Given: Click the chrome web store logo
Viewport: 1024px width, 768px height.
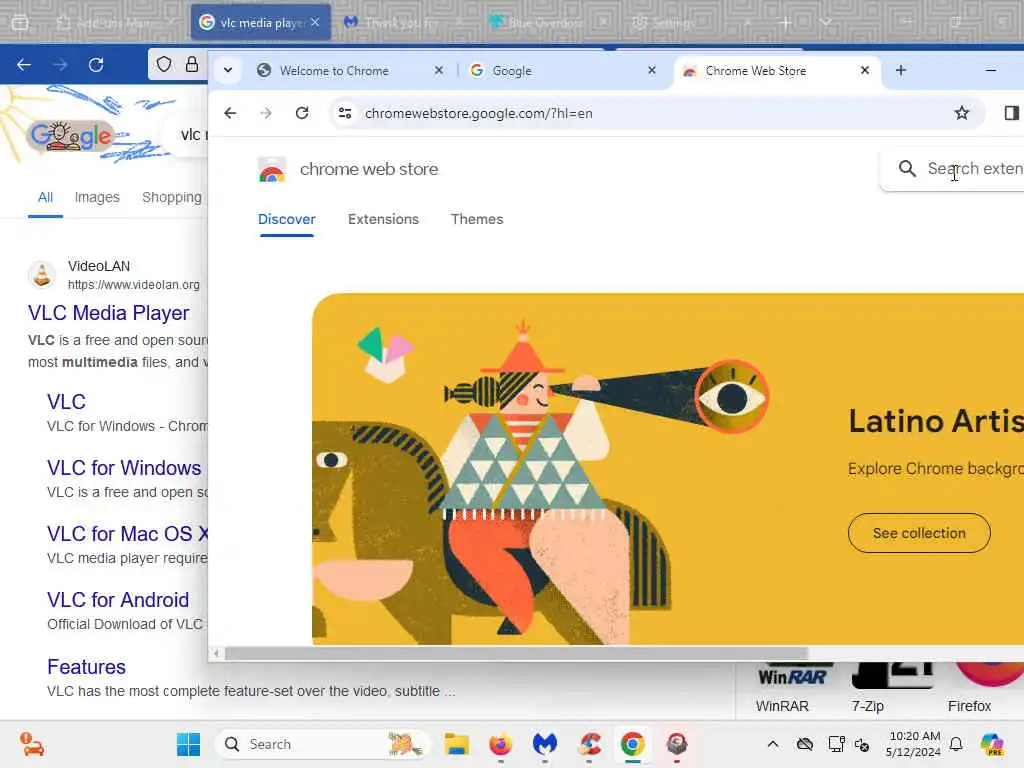Looking at the screenshot, I should pos(272,170).
